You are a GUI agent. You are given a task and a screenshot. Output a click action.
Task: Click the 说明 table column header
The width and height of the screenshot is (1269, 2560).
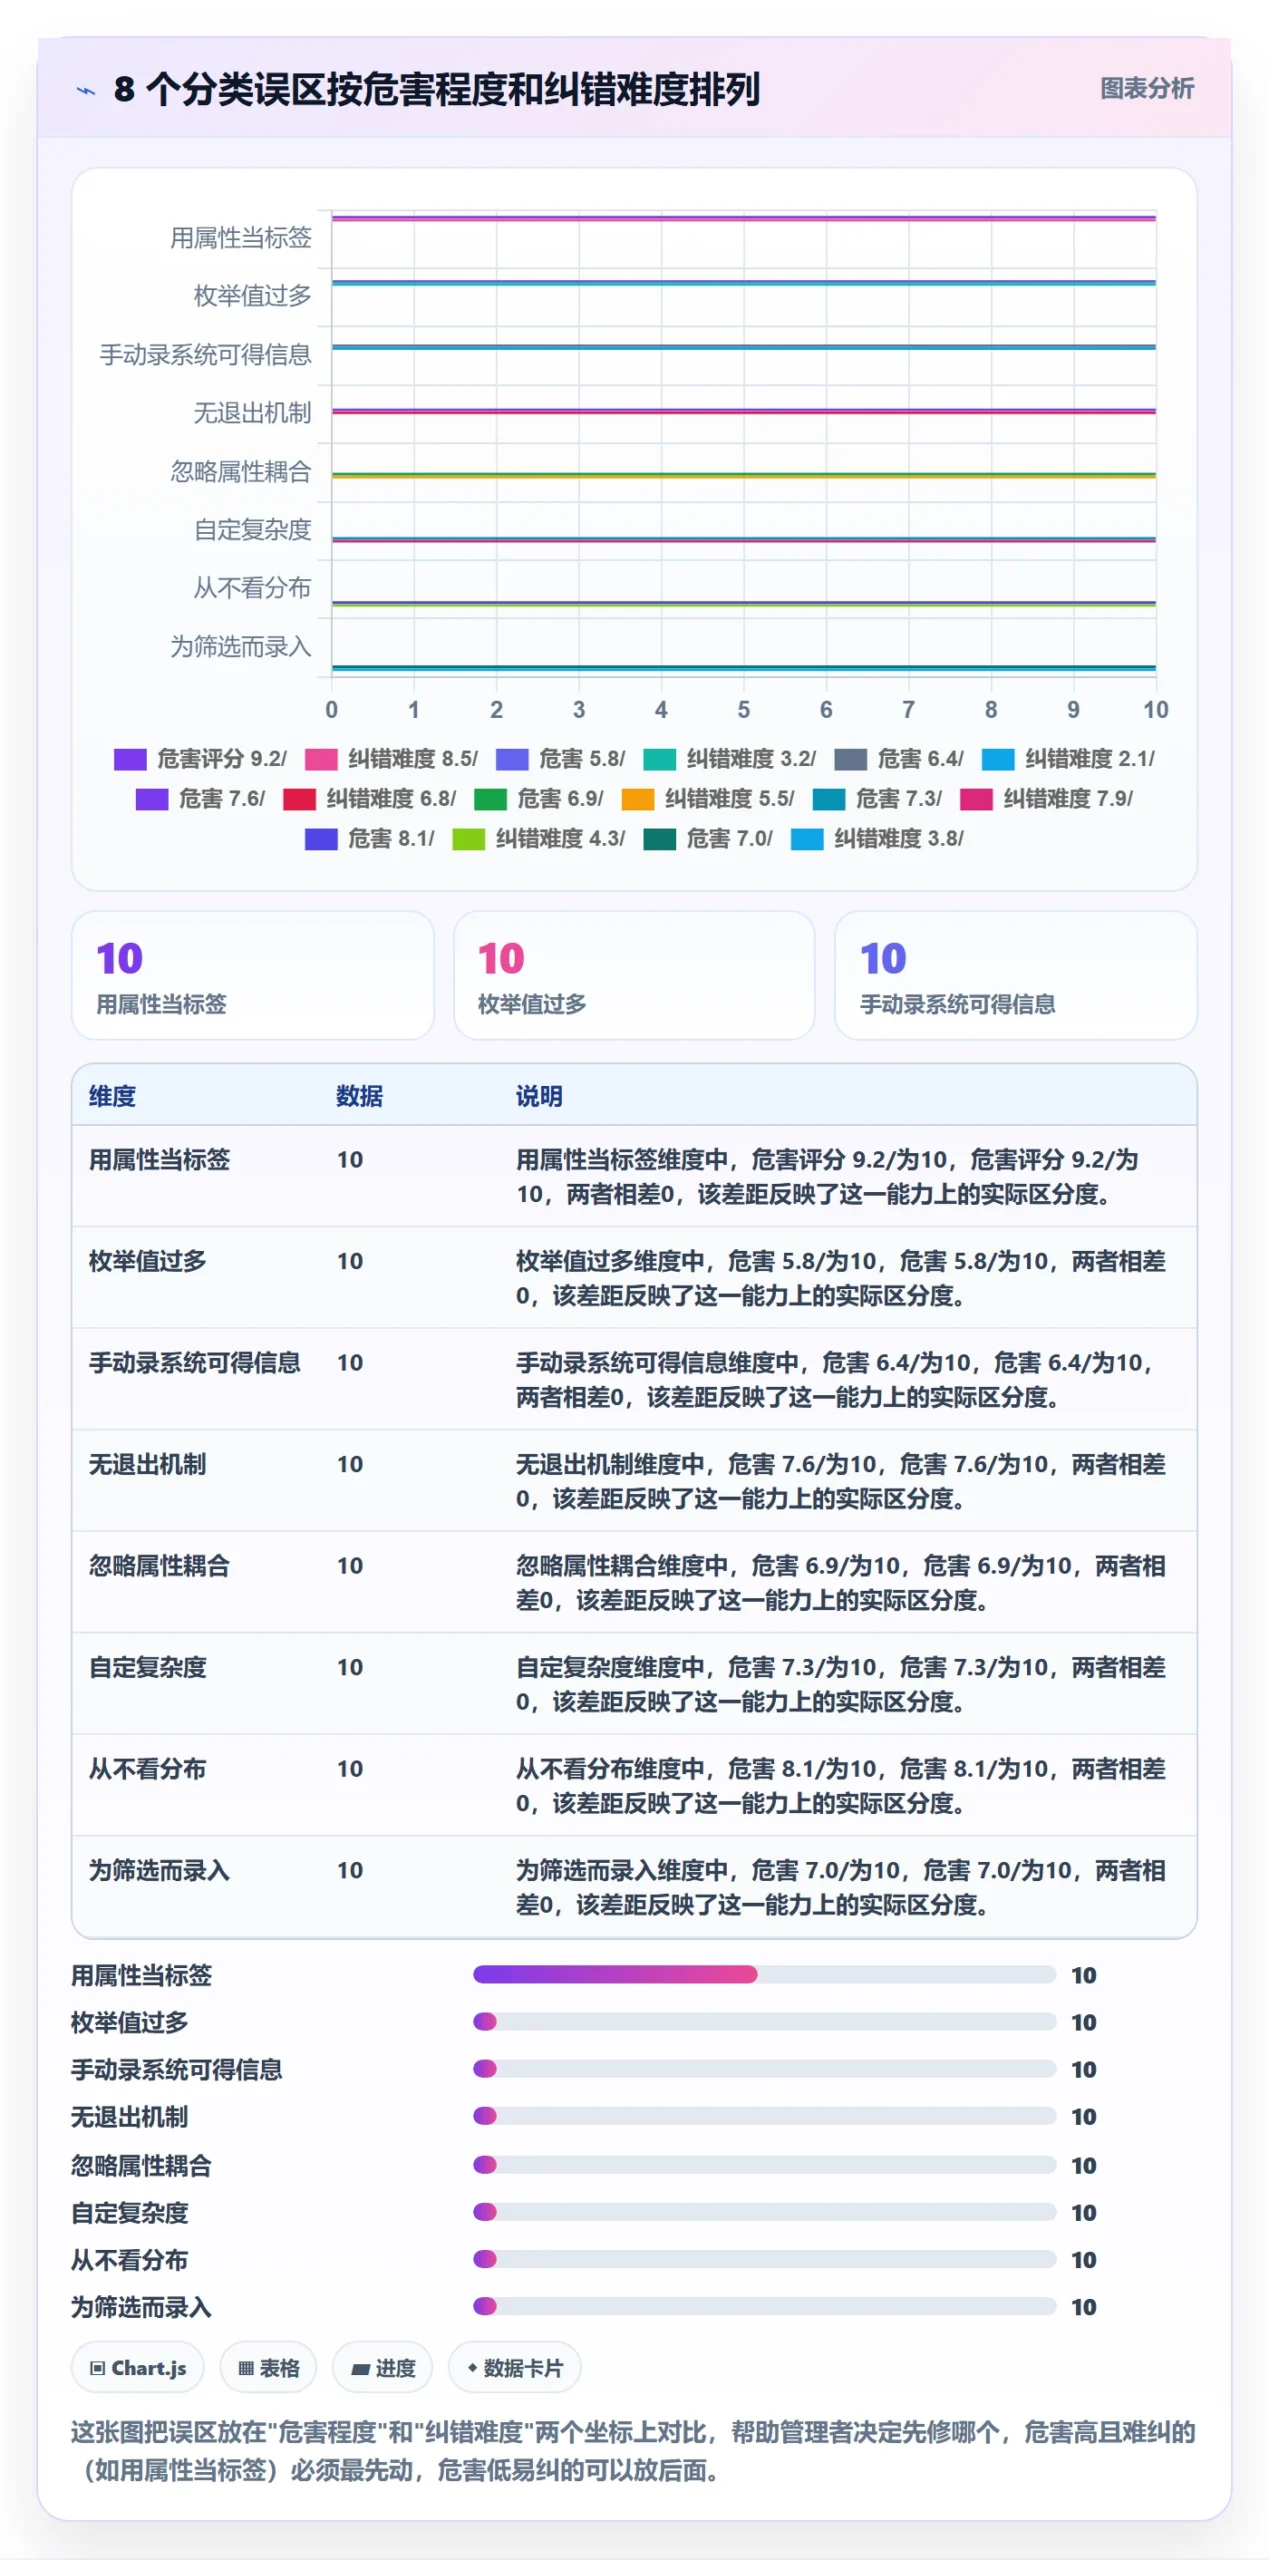539,1096
